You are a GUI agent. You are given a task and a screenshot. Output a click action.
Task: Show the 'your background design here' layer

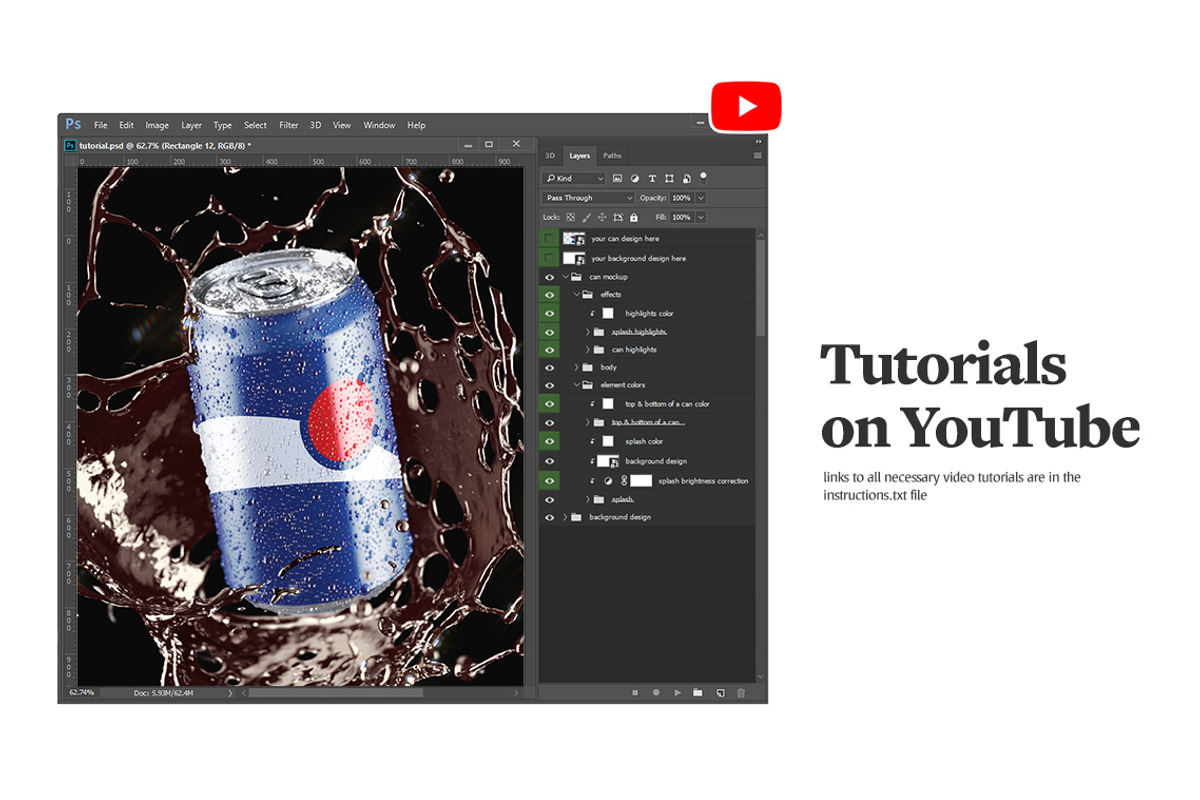coord(549,258)
